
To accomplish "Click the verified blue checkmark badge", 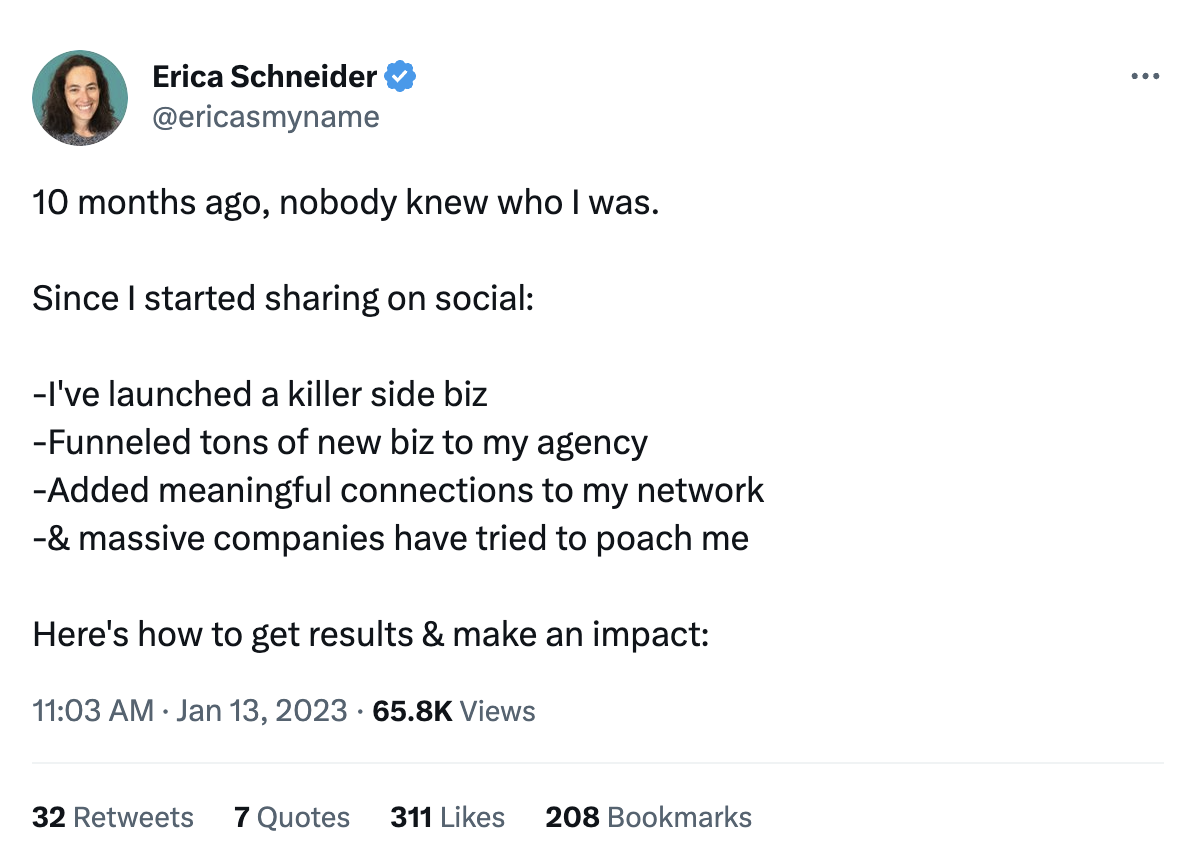I will coord(401,75).
